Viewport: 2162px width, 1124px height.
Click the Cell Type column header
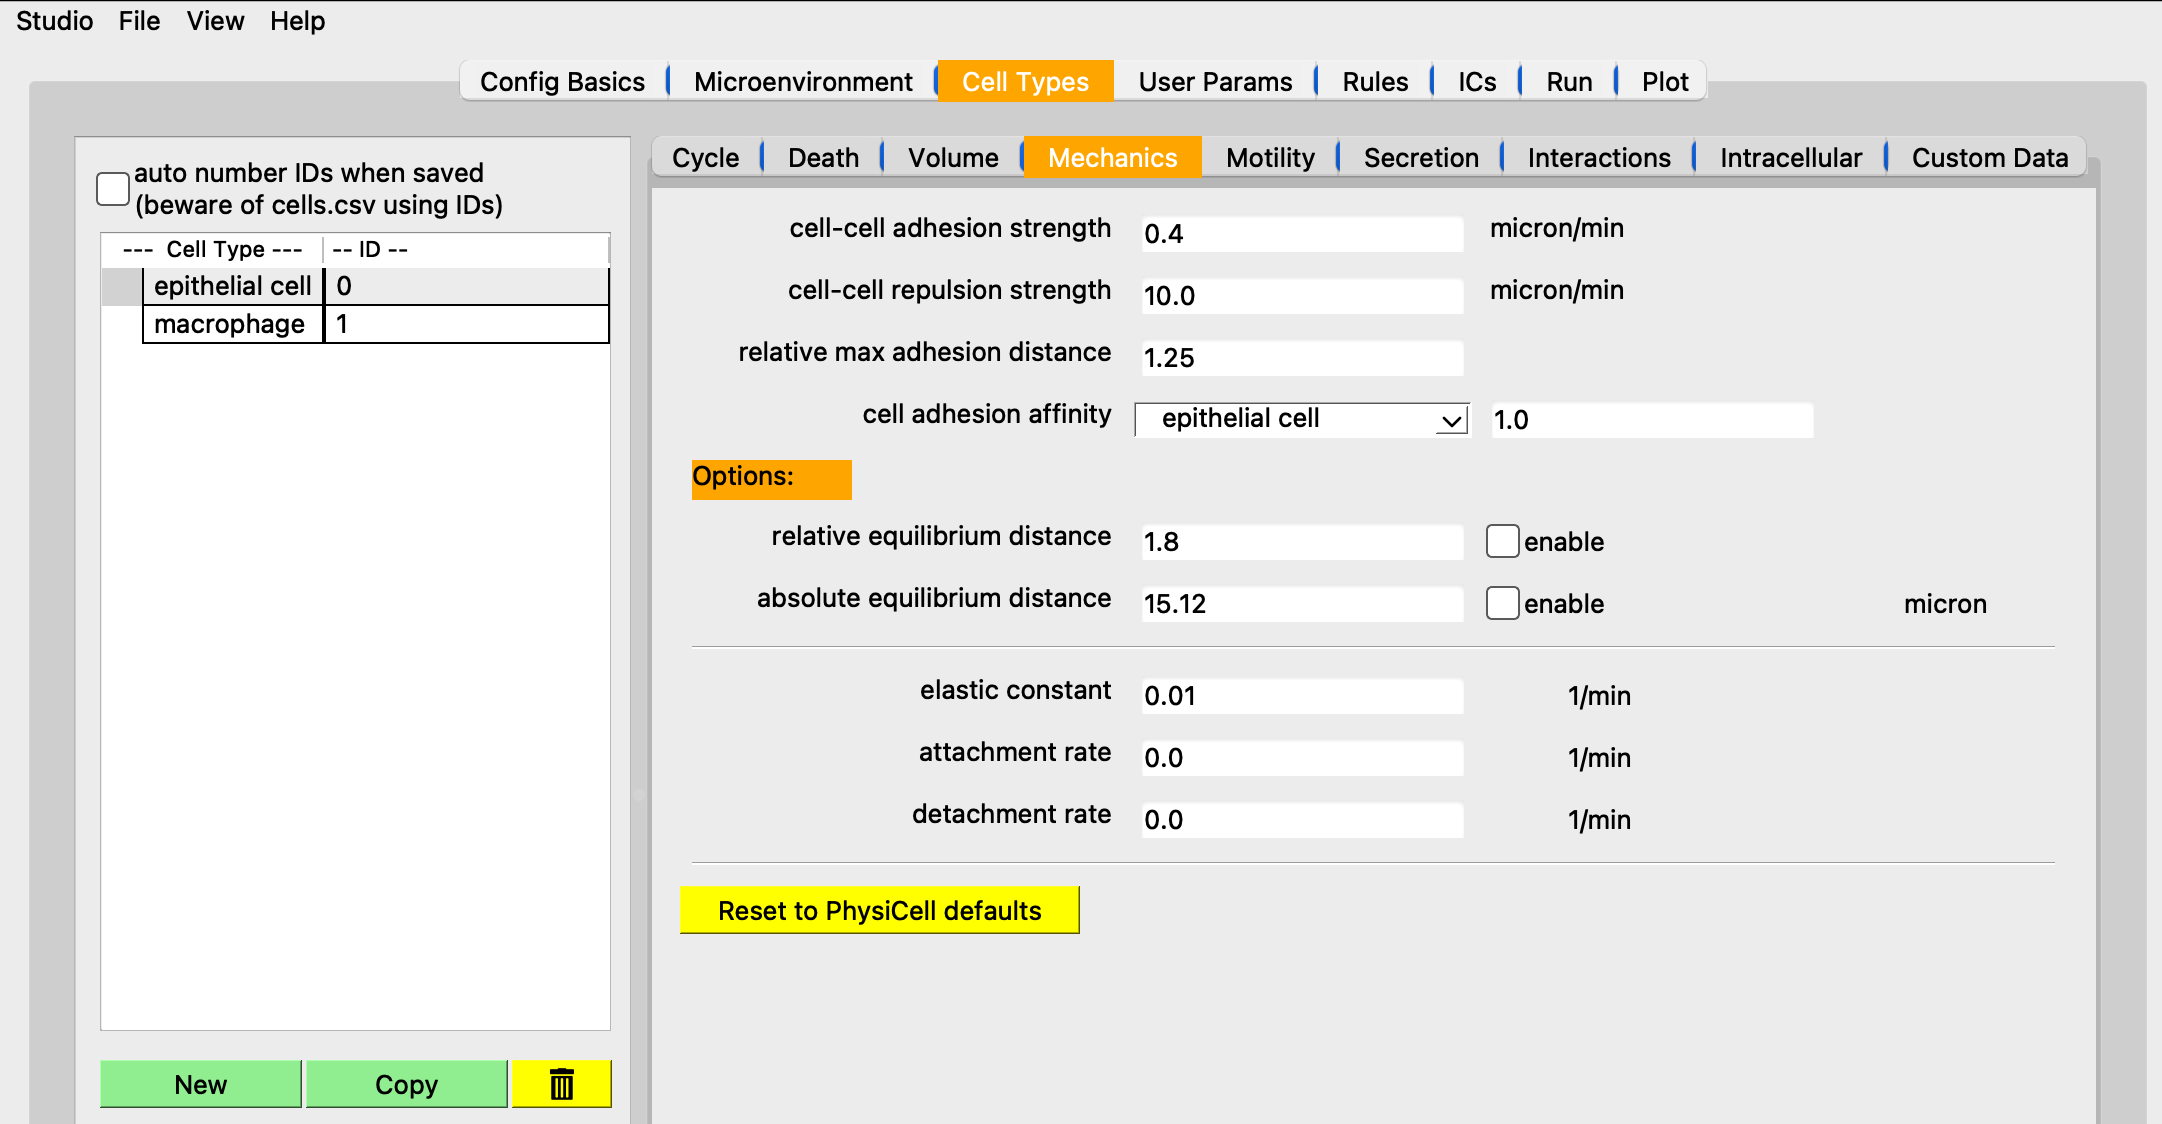coord(212,249)
